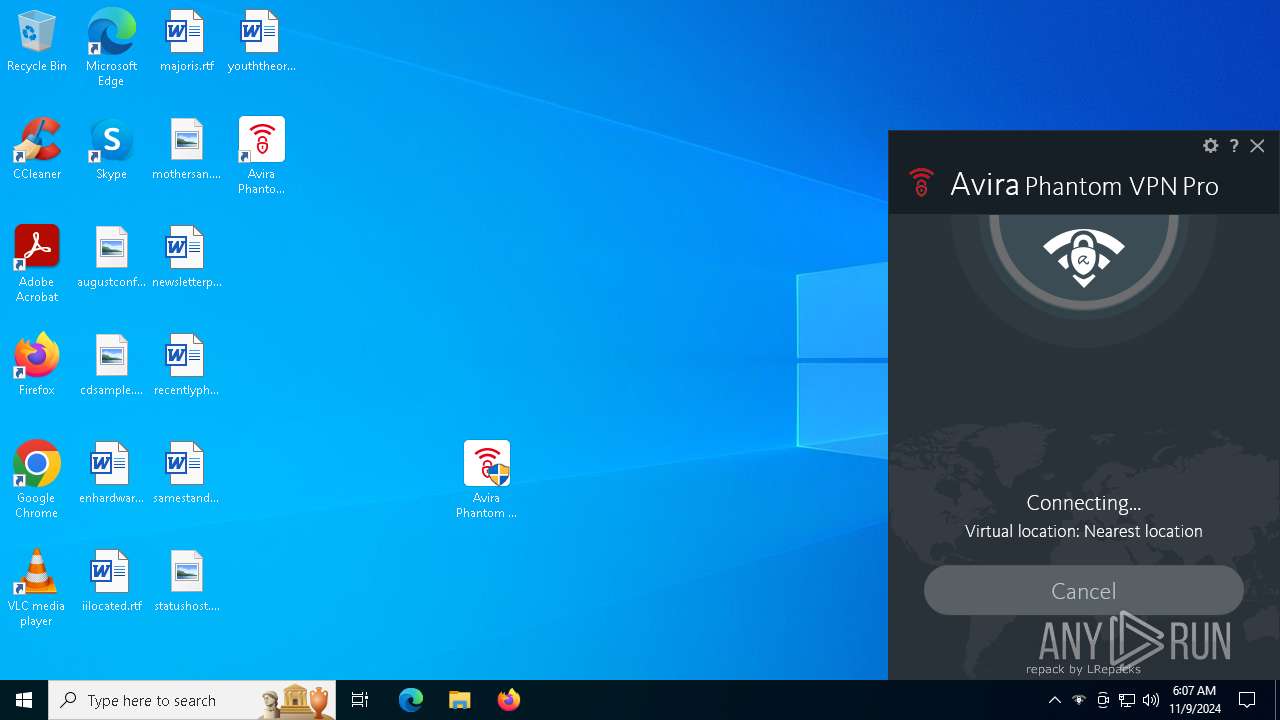This screenshot has width=1280, height=720.
Task: Select the Microsoft Edge desktop shortcut
Action: pyautogui.click(x=111, y=48)
